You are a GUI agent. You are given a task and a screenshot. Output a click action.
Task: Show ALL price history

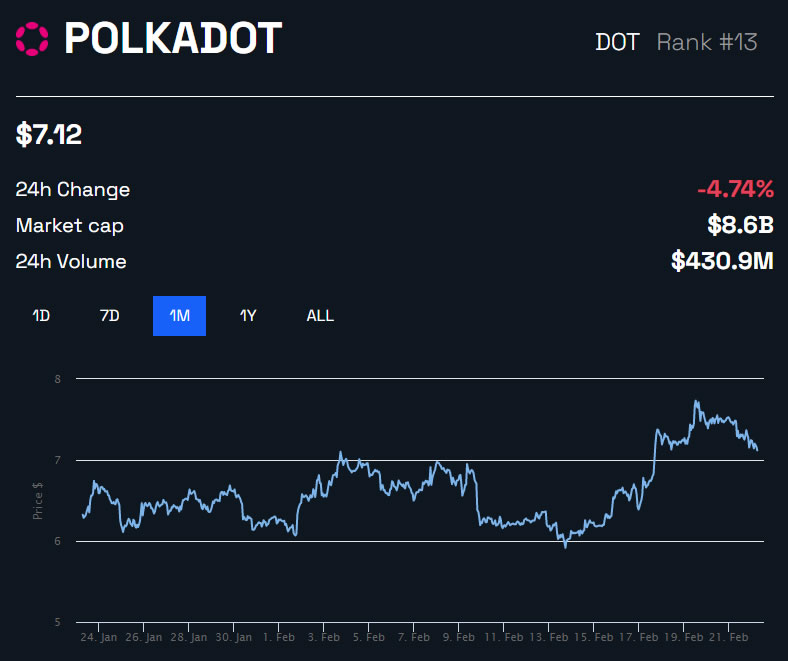click(x=320, y=316)
